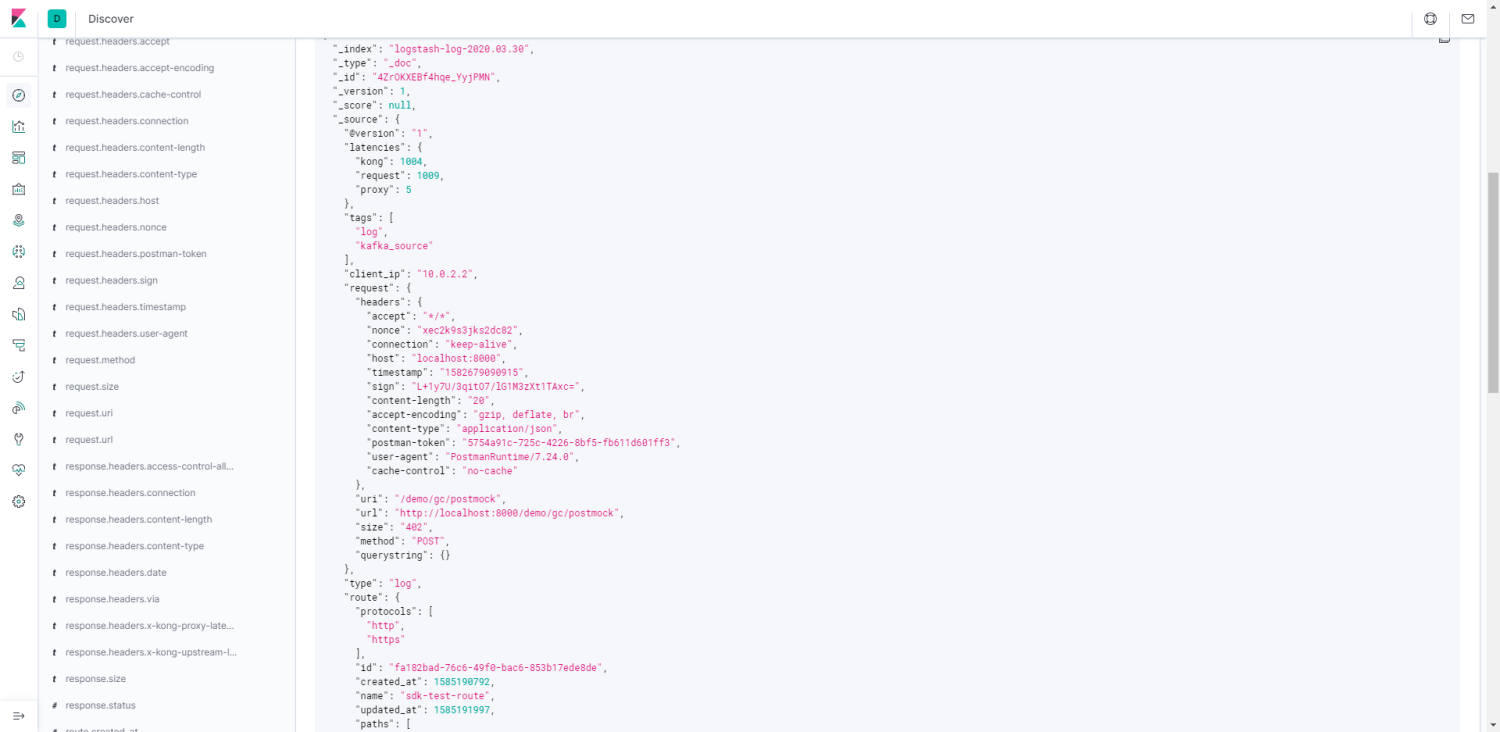Click the url value http://localhost:8000/demo/gc/postmock

[508, 513]
